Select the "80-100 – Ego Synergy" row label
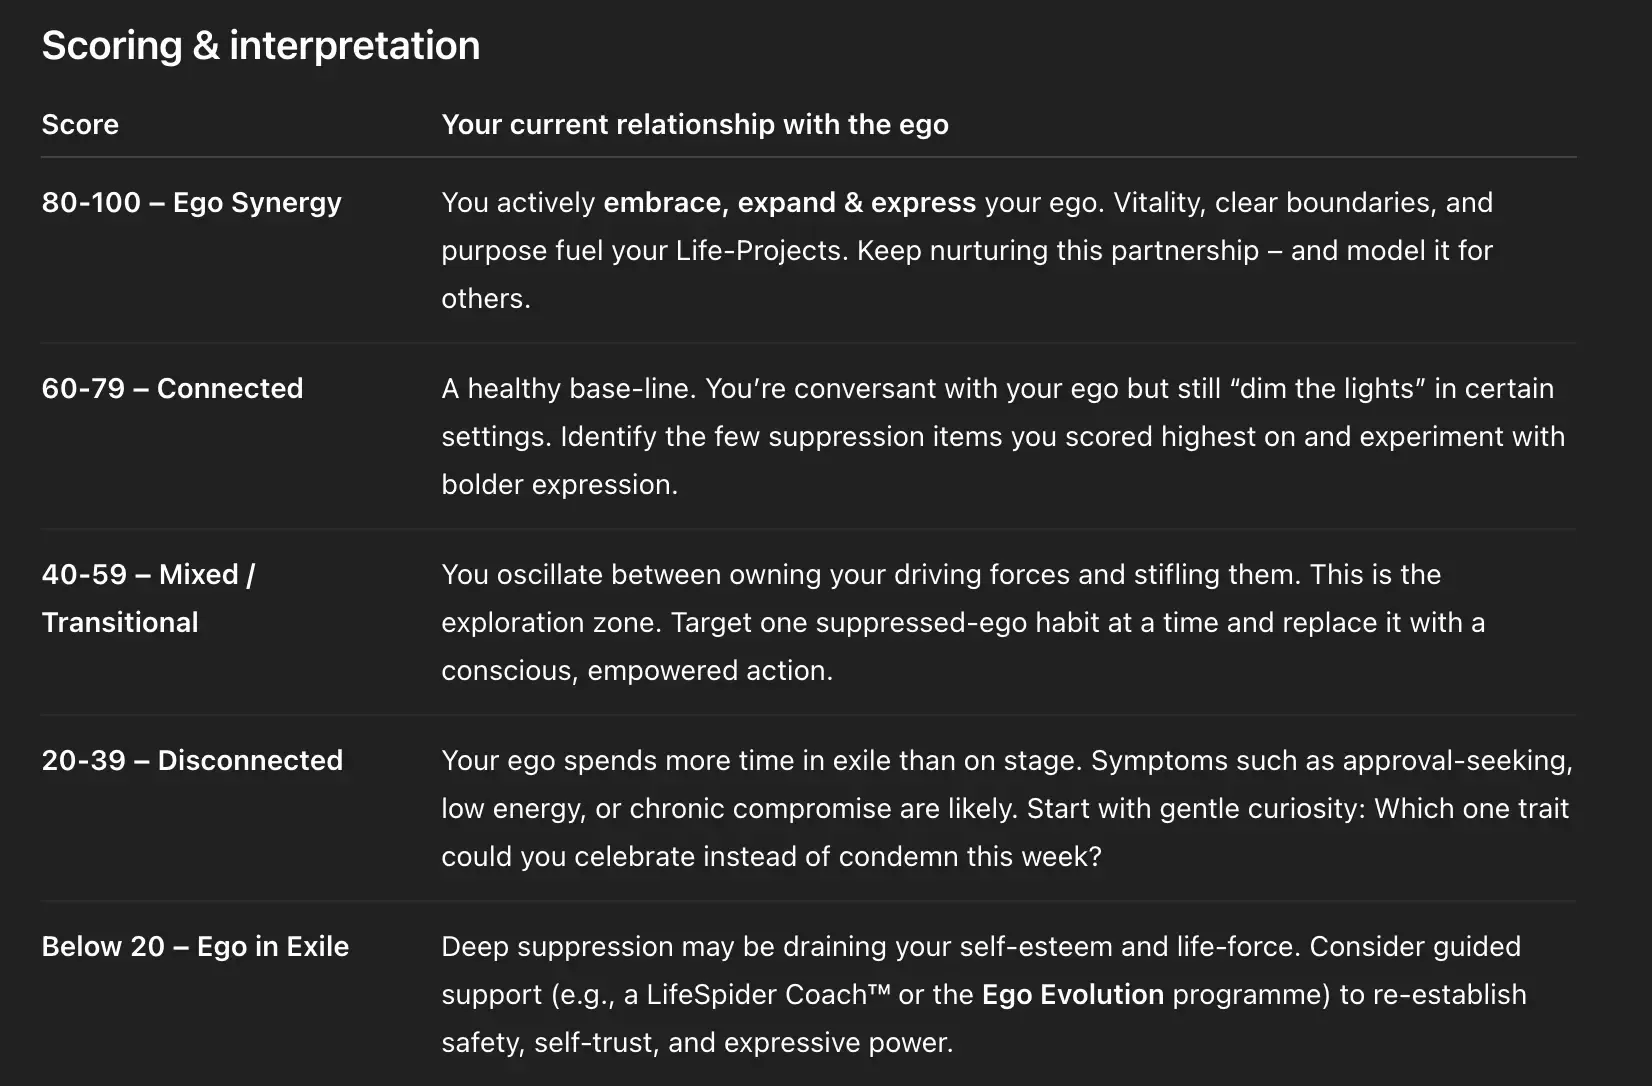Screen dimensions: 1652x1086 coord(191,203)
